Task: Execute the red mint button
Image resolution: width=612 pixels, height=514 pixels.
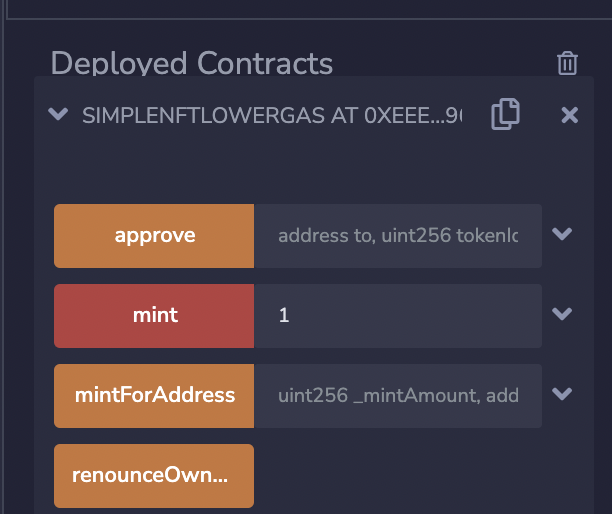Action: pos(154,315)
